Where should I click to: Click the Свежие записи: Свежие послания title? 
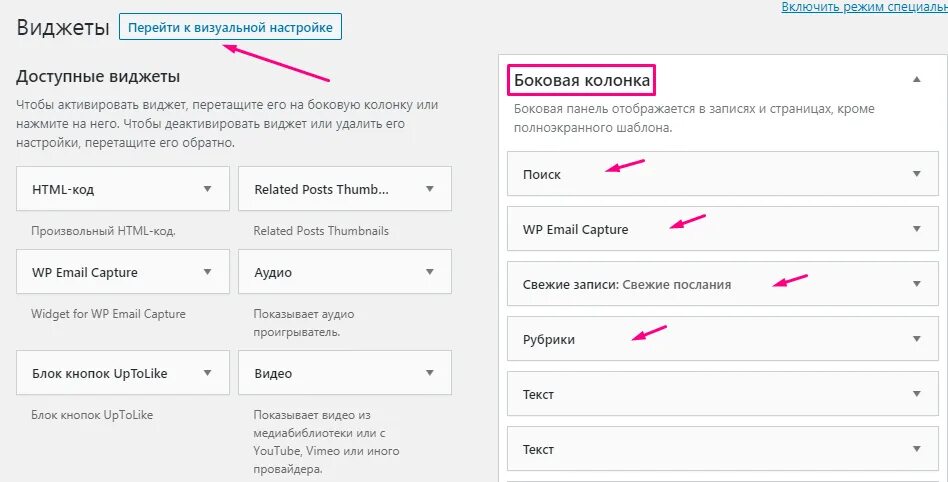(626, 284)
